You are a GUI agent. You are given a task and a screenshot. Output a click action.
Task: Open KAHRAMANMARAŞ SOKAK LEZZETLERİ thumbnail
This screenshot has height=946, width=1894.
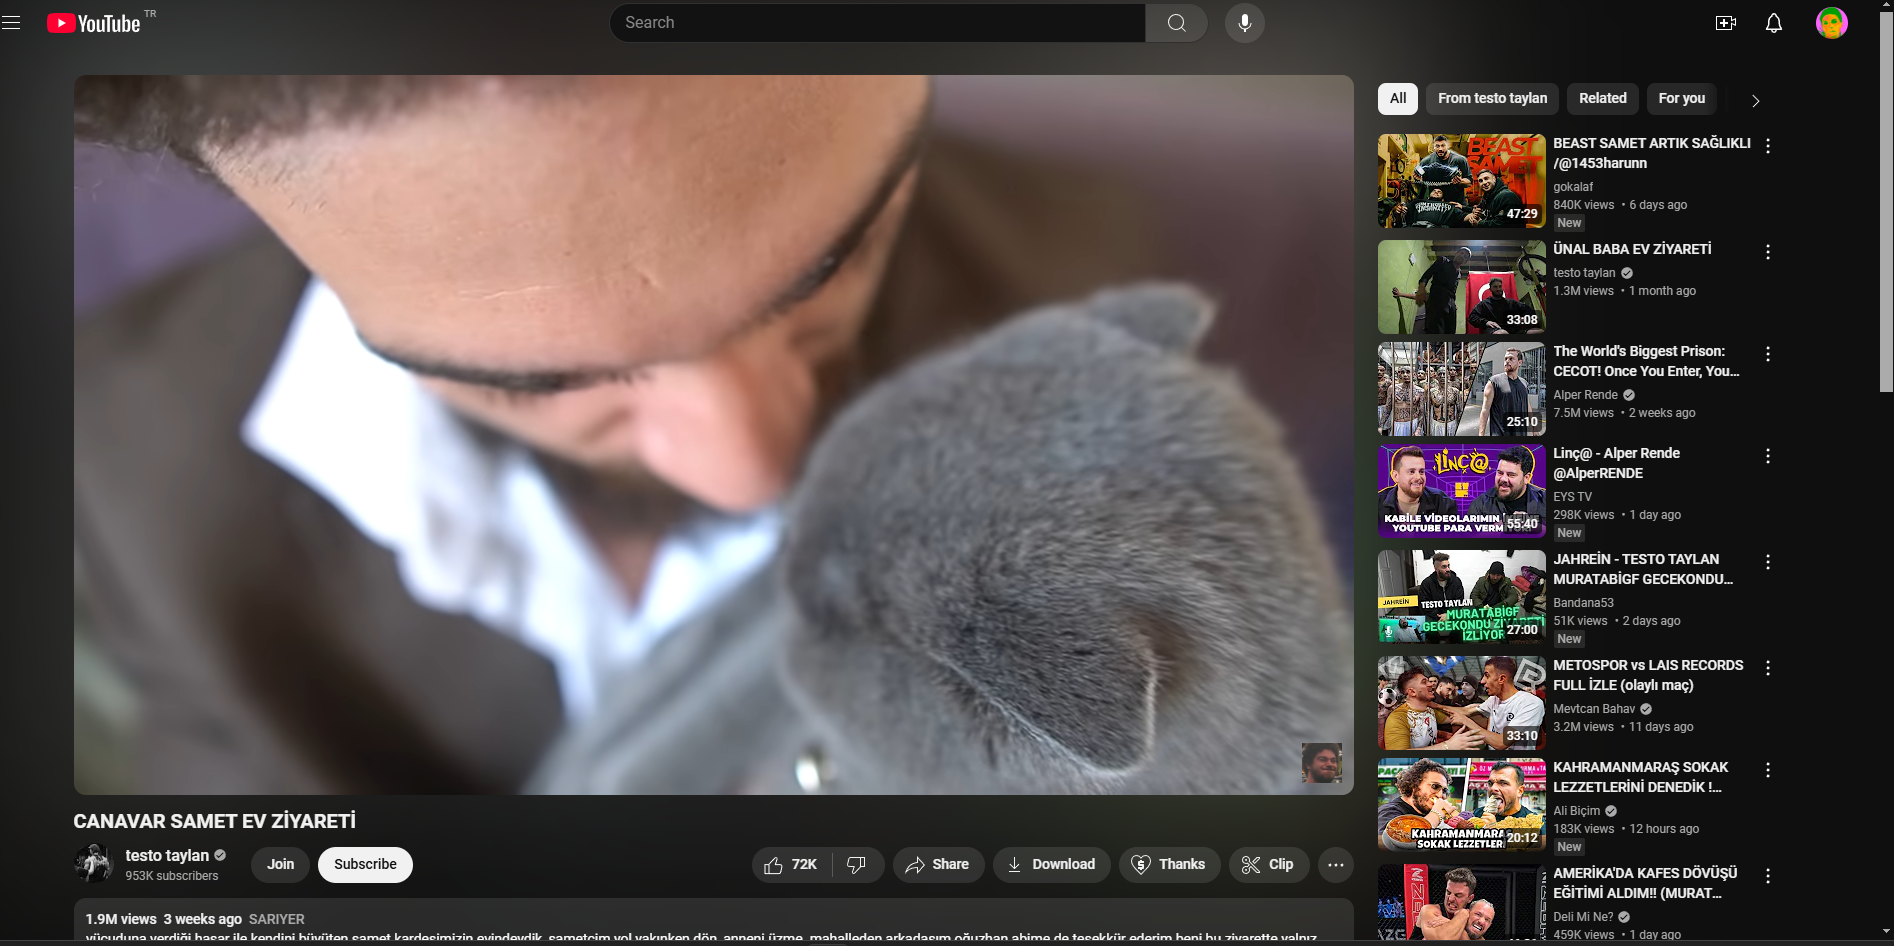1461,805
